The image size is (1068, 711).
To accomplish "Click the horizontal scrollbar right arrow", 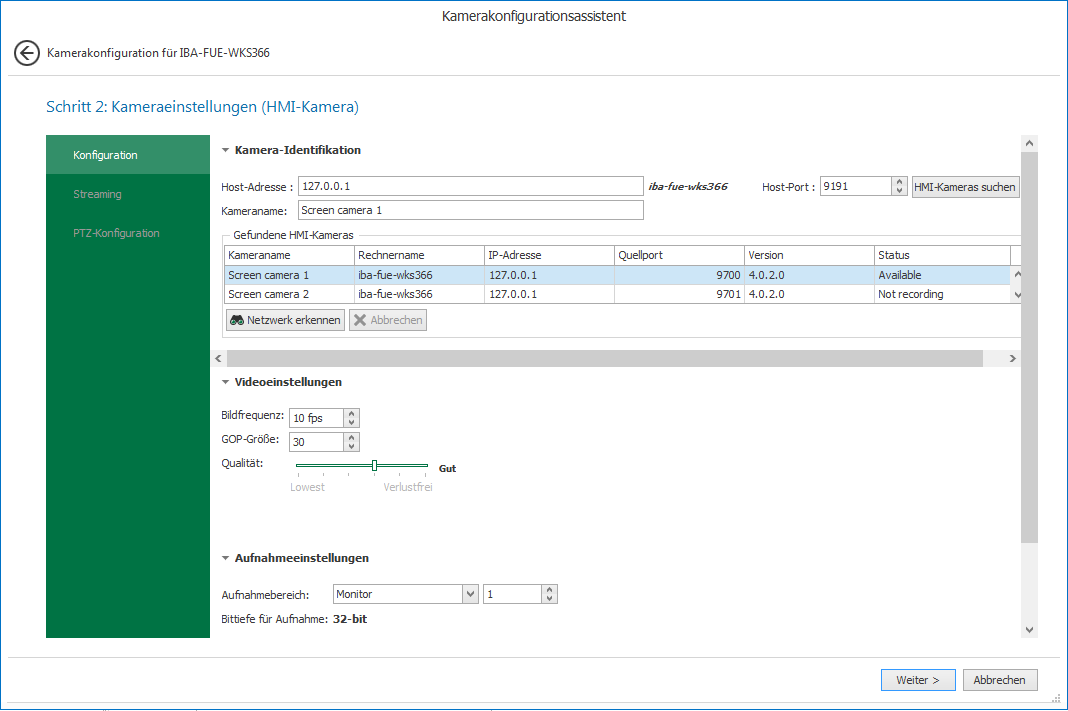I will [x=1012, y=358].
